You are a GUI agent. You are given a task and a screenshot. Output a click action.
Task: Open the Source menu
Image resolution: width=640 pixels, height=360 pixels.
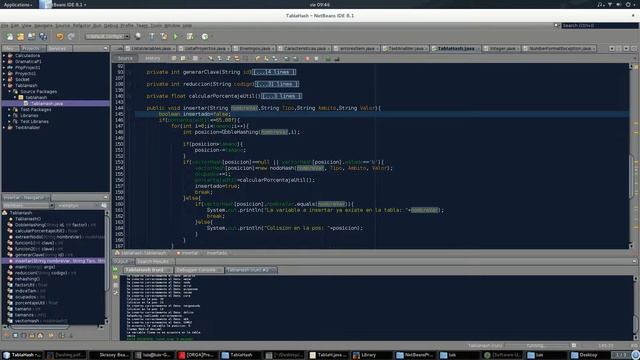62,25
